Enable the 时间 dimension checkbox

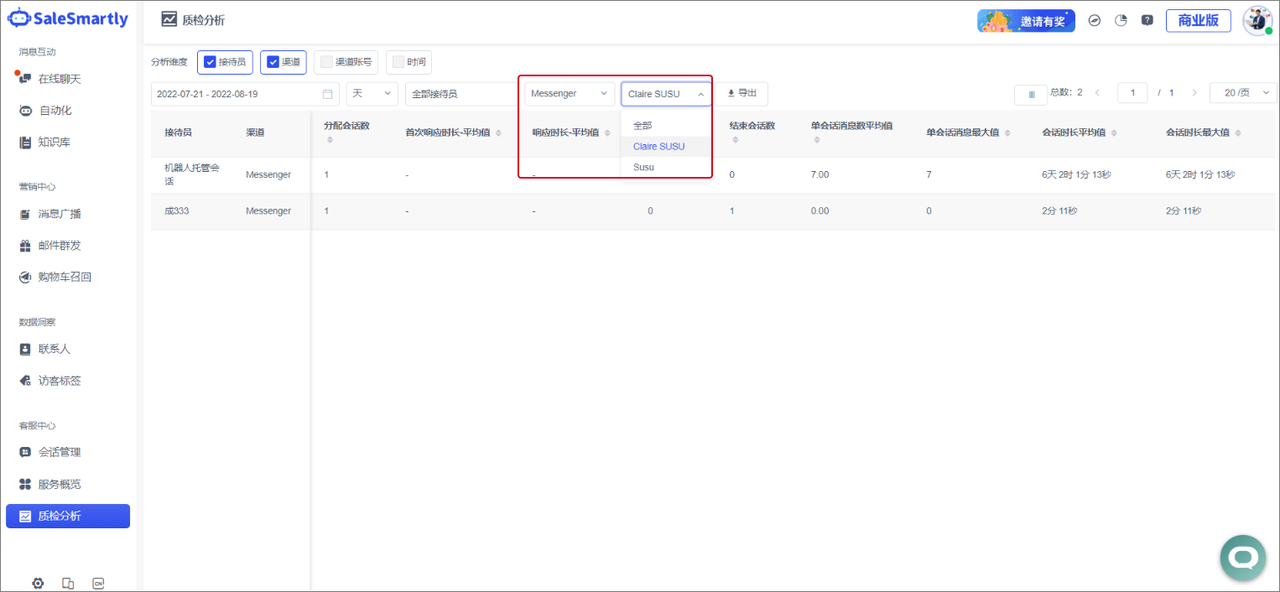point(398,62)
